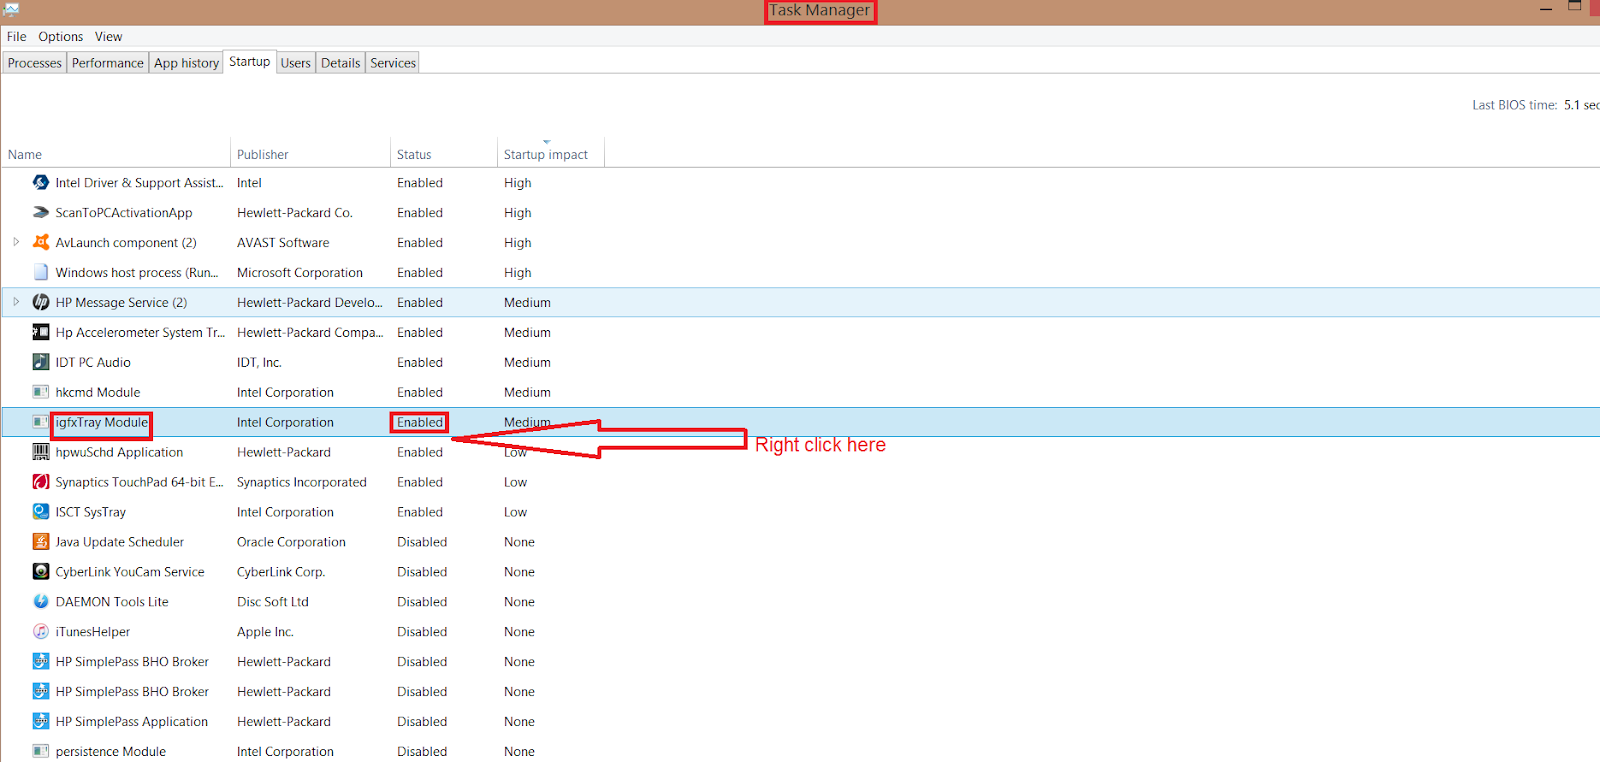Click the AvLaunch component Avast icon

(41, 242)
